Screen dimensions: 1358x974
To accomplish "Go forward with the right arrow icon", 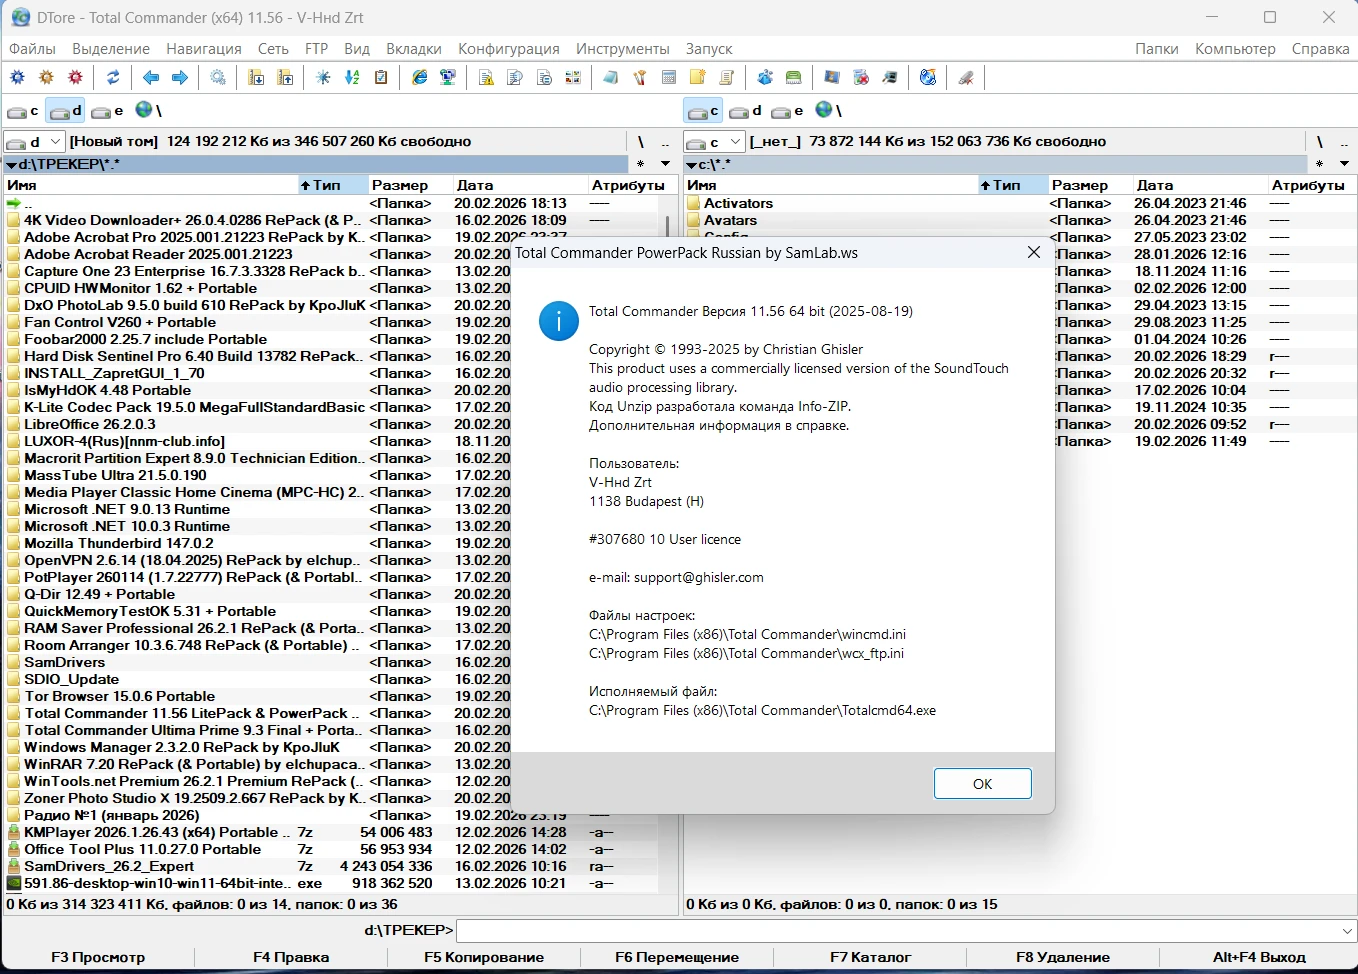I will (180, 78).
